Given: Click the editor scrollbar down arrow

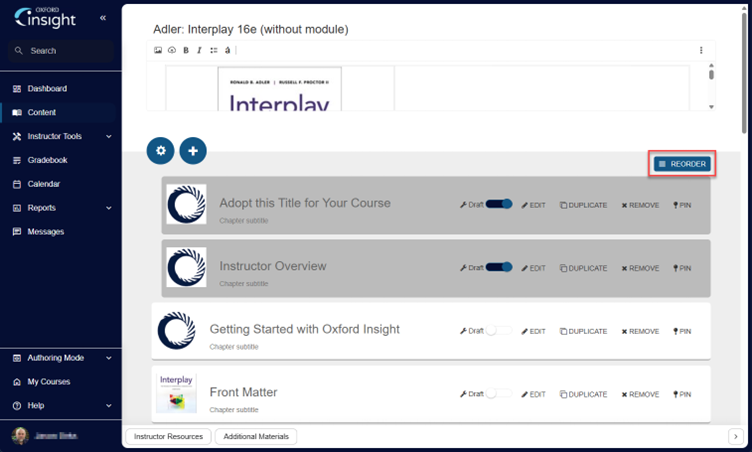Looking at the screenshot, I should click(x=711, y=107).
